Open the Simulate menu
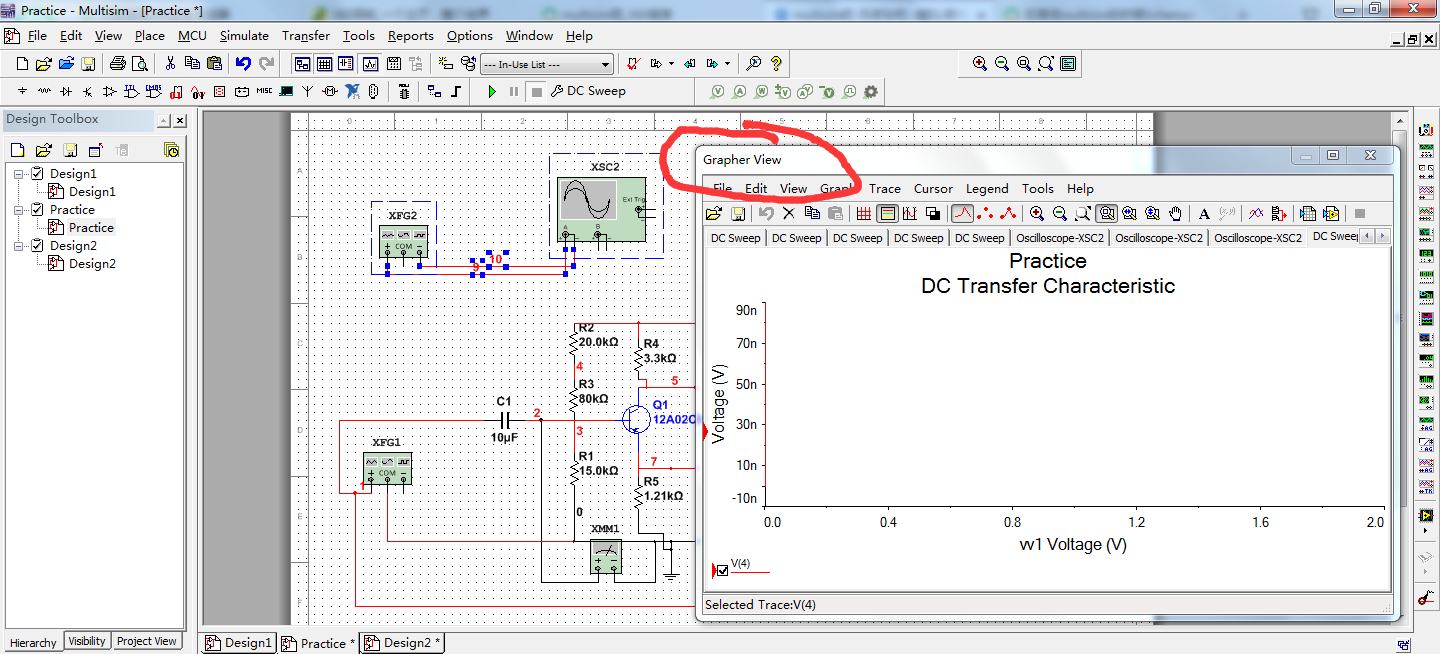This screenshot has height=654, width=1440. pyautogui.click(x=244, y=36)
